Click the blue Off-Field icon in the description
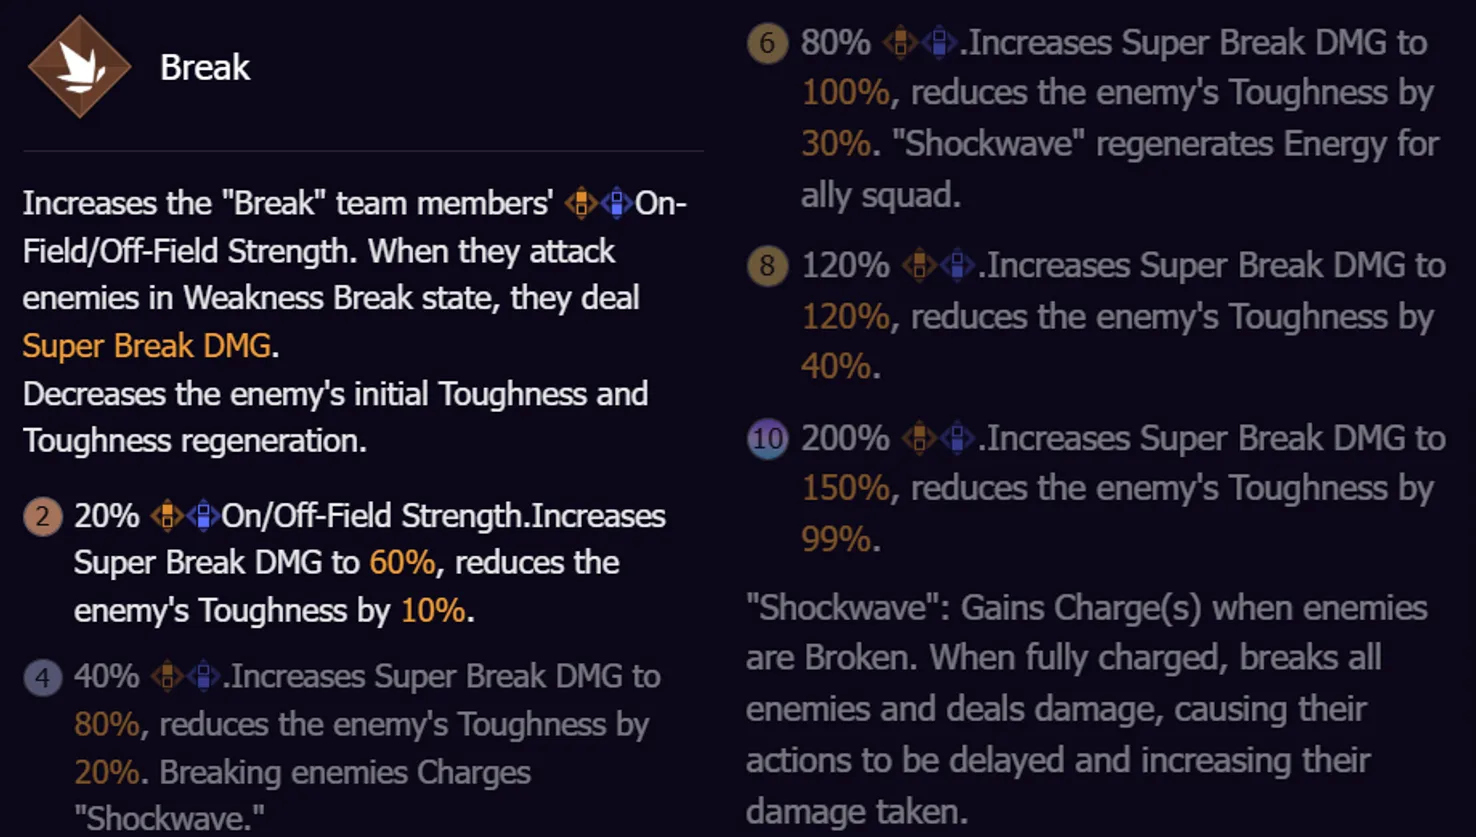The width and height of the screenshot is (1476, 837). [x=617, y=203]
